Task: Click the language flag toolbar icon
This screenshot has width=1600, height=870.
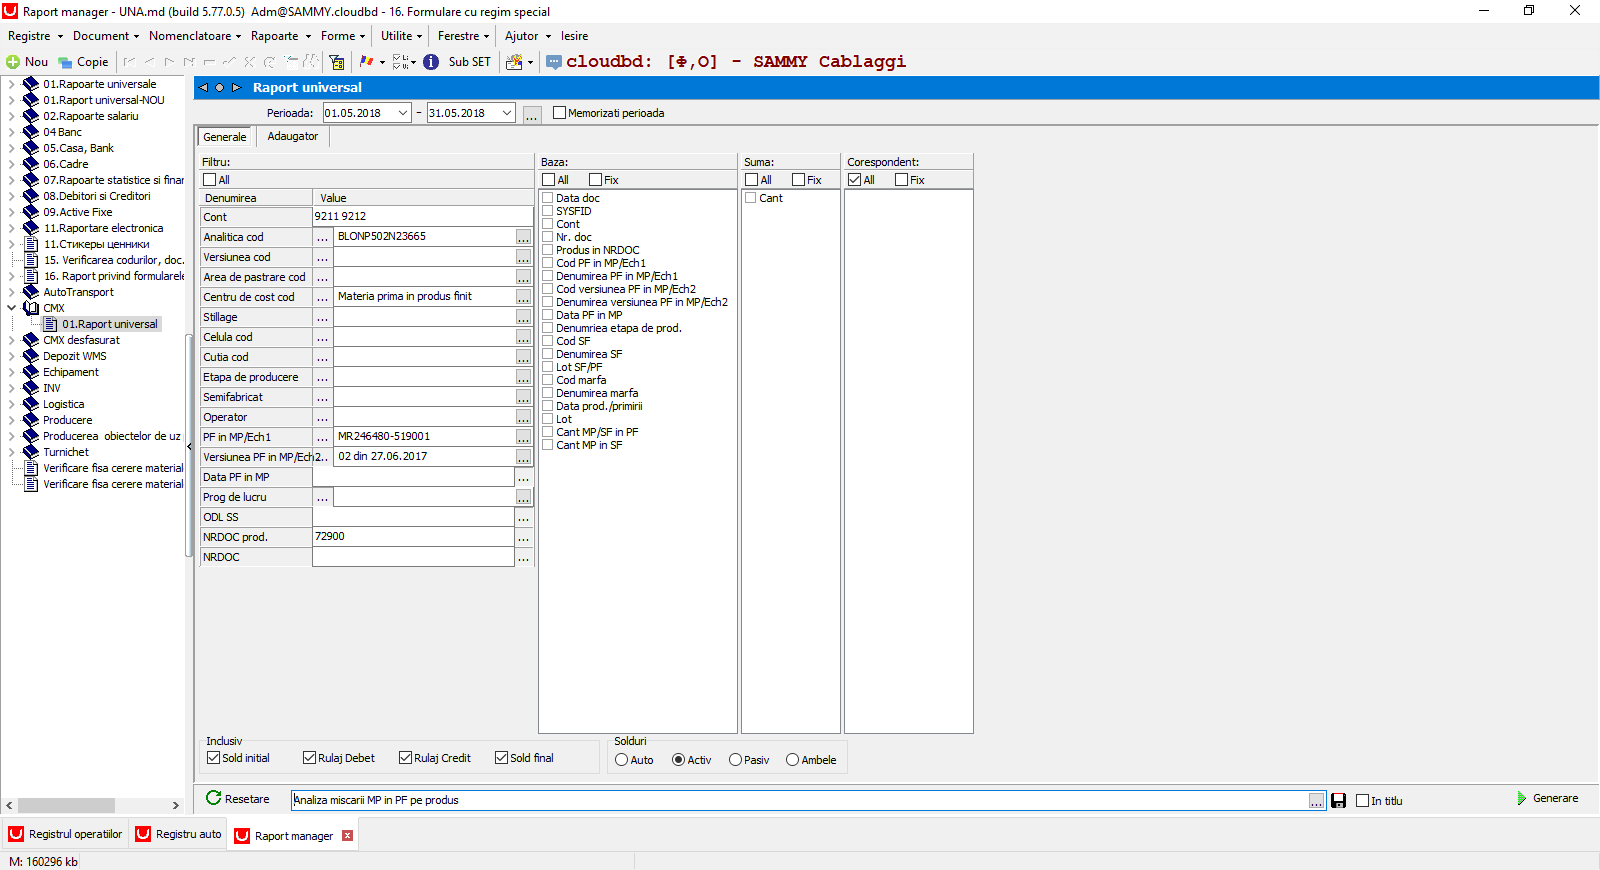Action: (366, 62)
